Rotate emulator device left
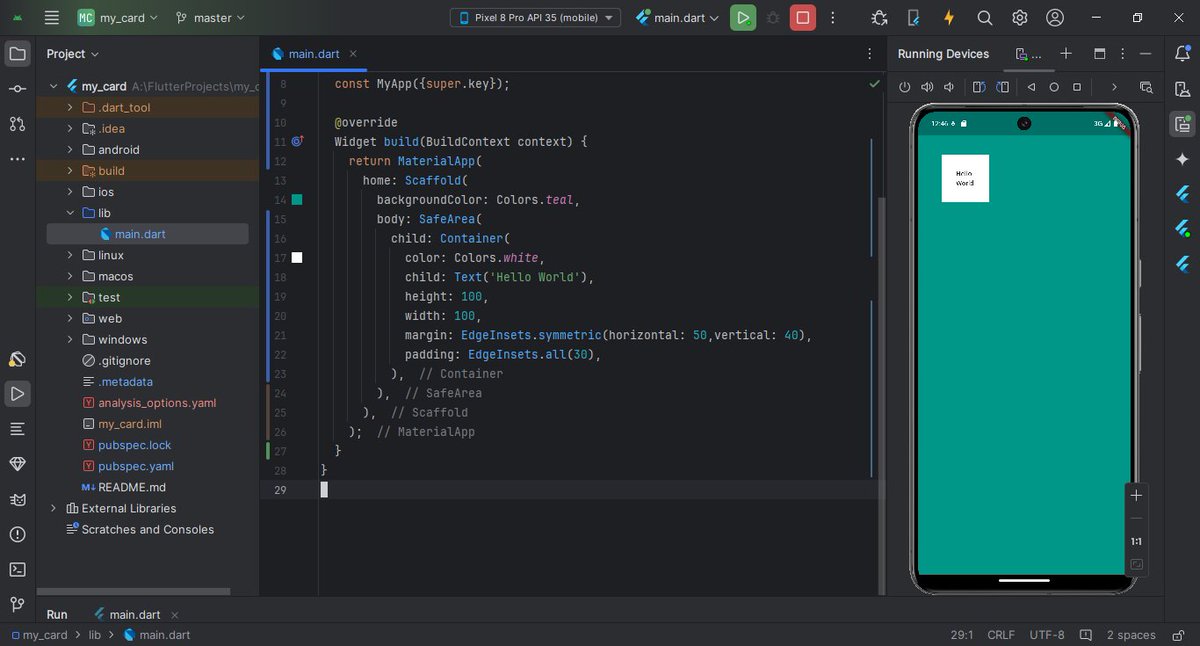Viewport: 1200px width, 646px height. 979,87
